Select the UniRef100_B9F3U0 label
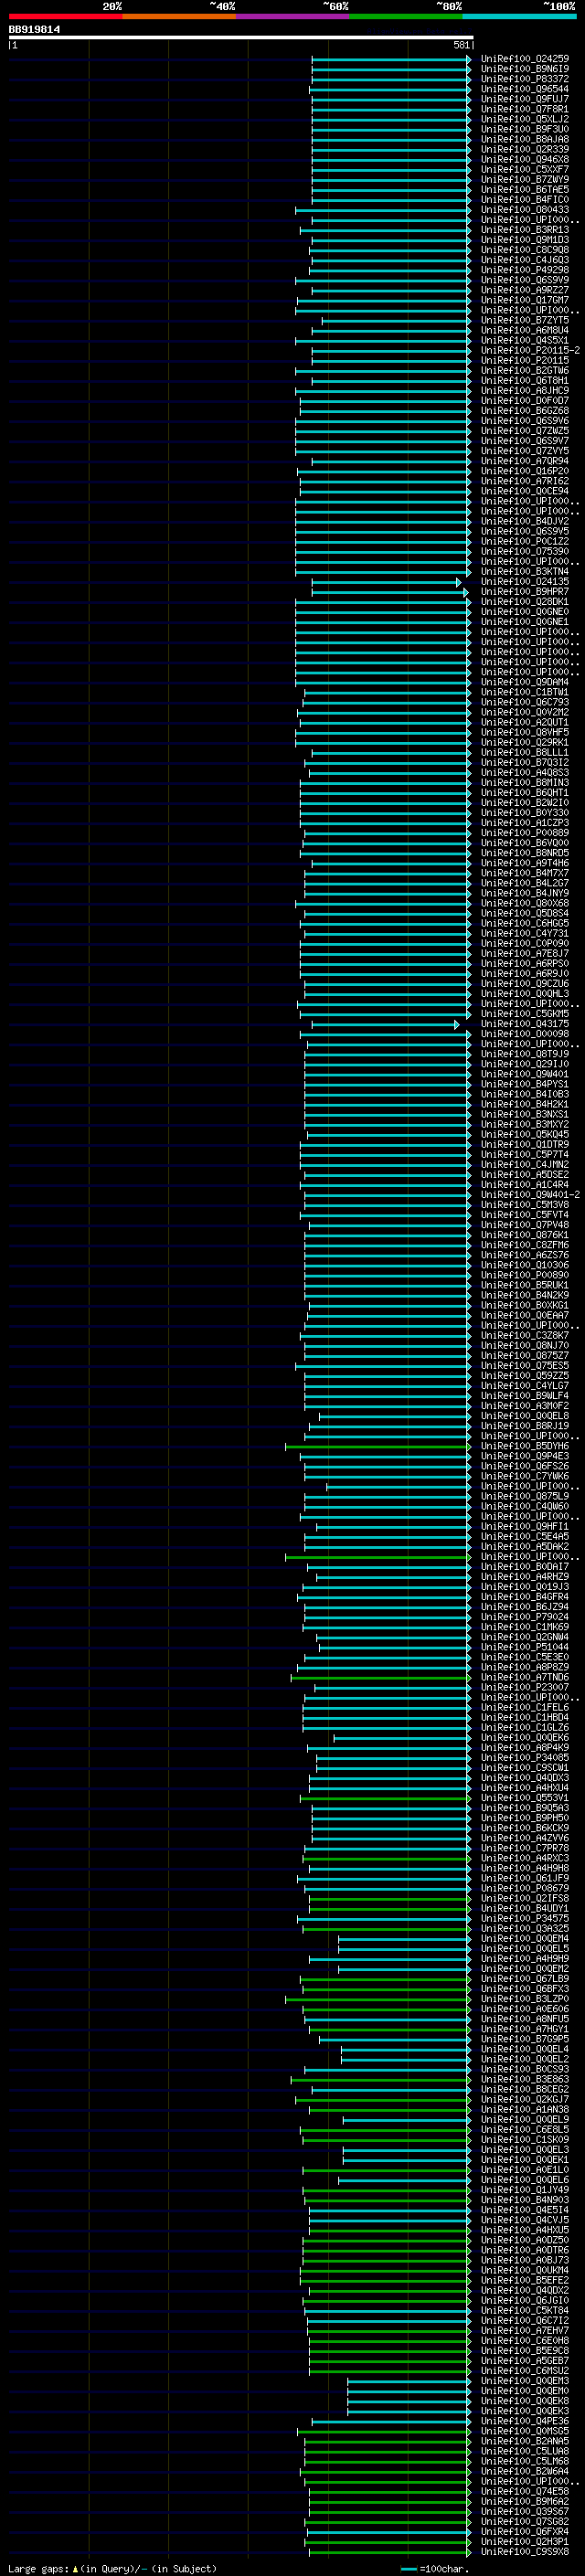 point(524,129)
